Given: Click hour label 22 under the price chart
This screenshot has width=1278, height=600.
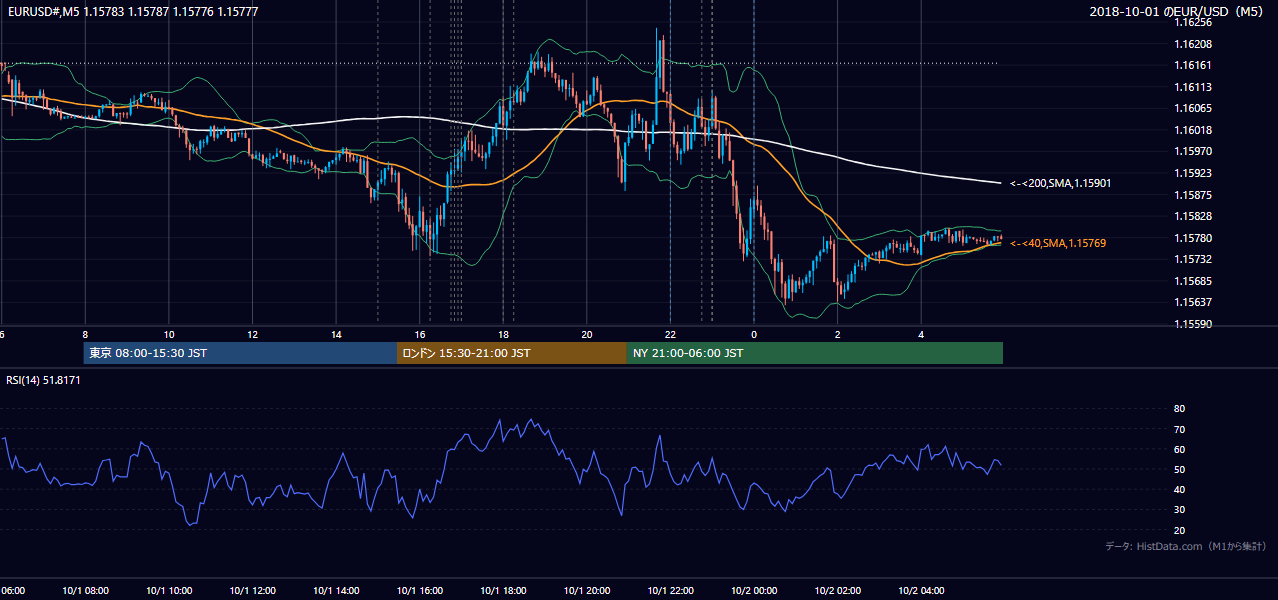Looking at the screenshot, I should point(670,334).
